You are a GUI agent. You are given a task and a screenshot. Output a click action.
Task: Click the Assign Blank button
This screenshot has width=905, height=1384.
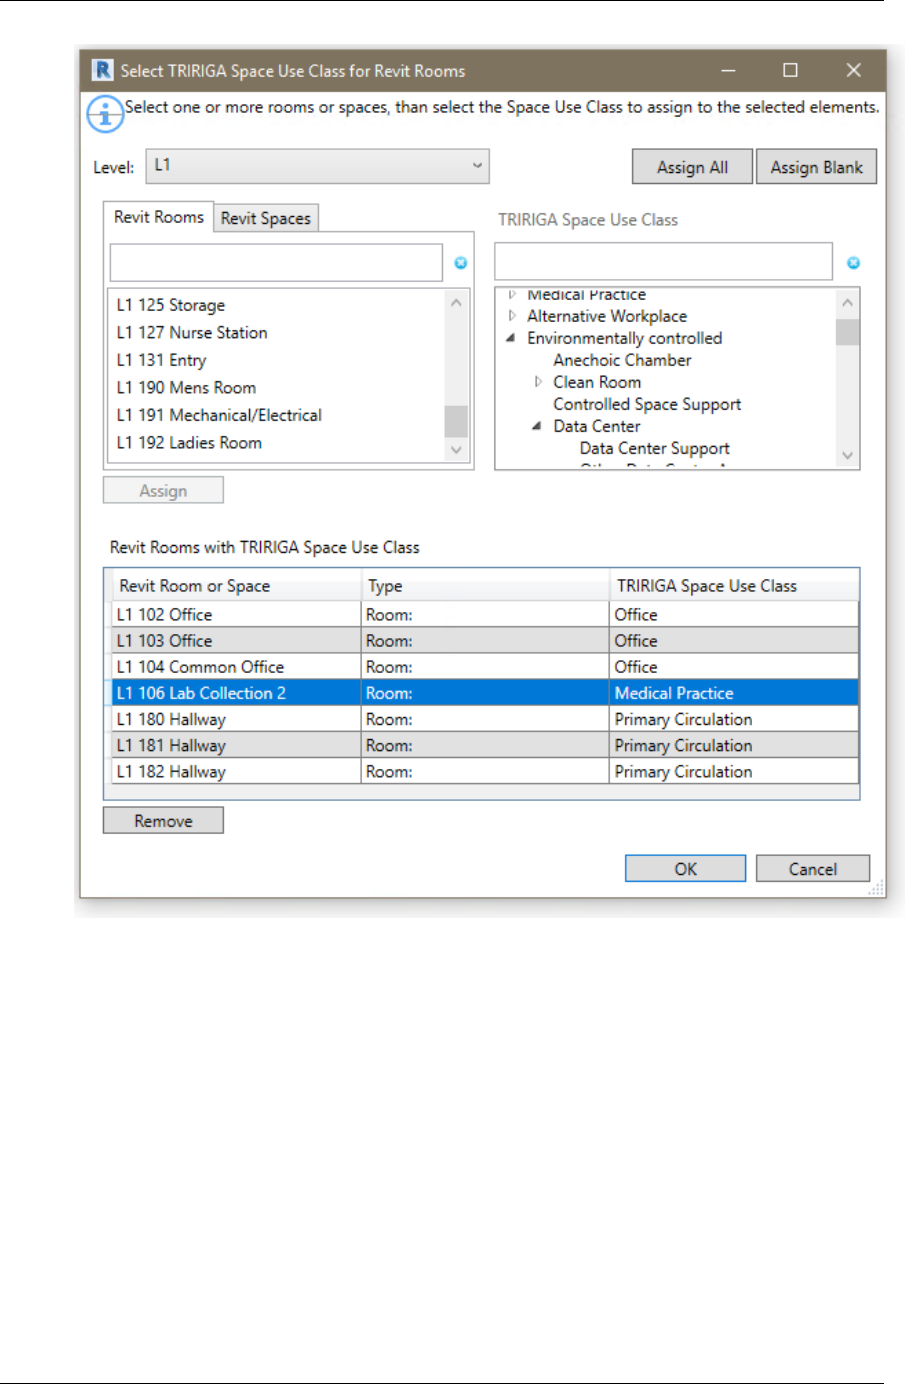tap(816, 167)
